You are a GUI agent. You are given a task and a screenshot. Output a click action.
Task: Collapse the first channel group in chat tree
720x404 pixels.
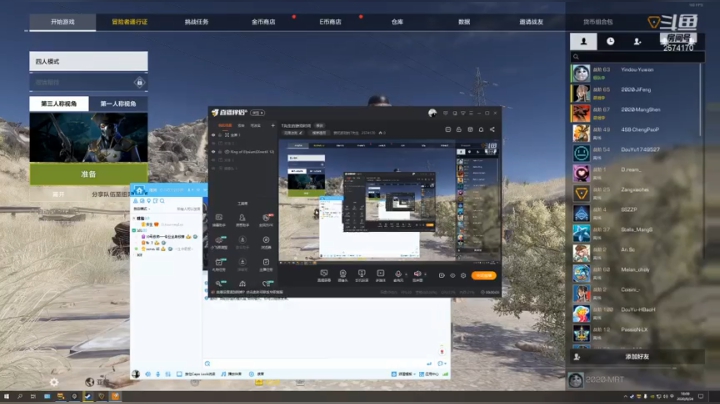tap(134, 219)
